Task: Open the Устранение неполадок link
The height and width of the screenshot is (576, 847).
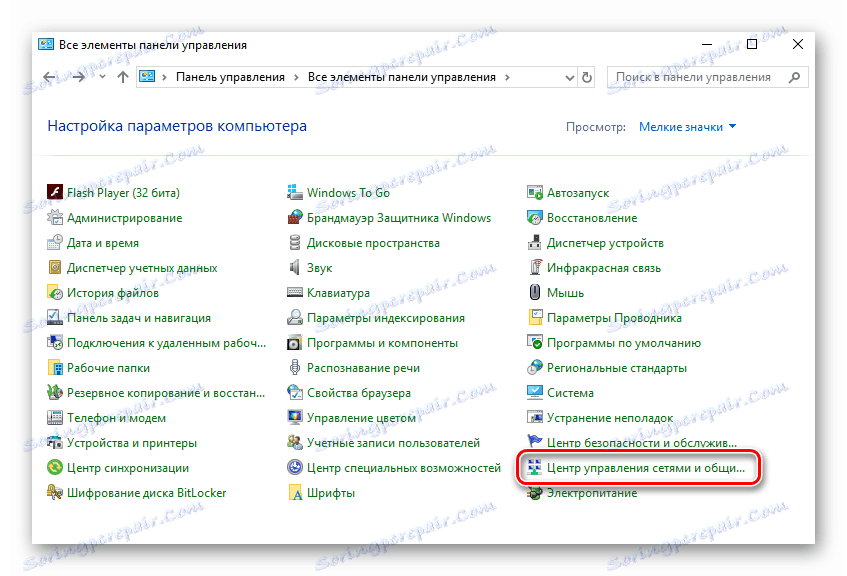Action: [x=608, y=418]
